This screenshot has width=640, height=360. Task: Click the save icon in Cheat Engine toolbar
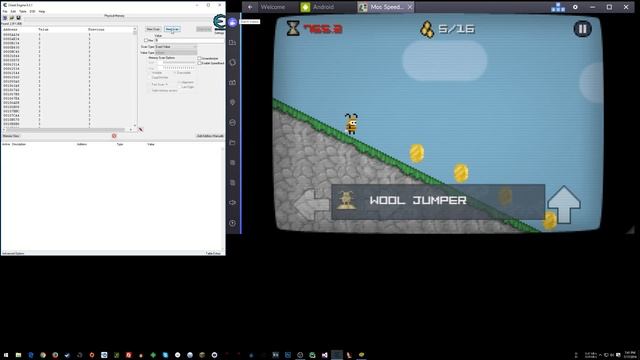point(18,18)
